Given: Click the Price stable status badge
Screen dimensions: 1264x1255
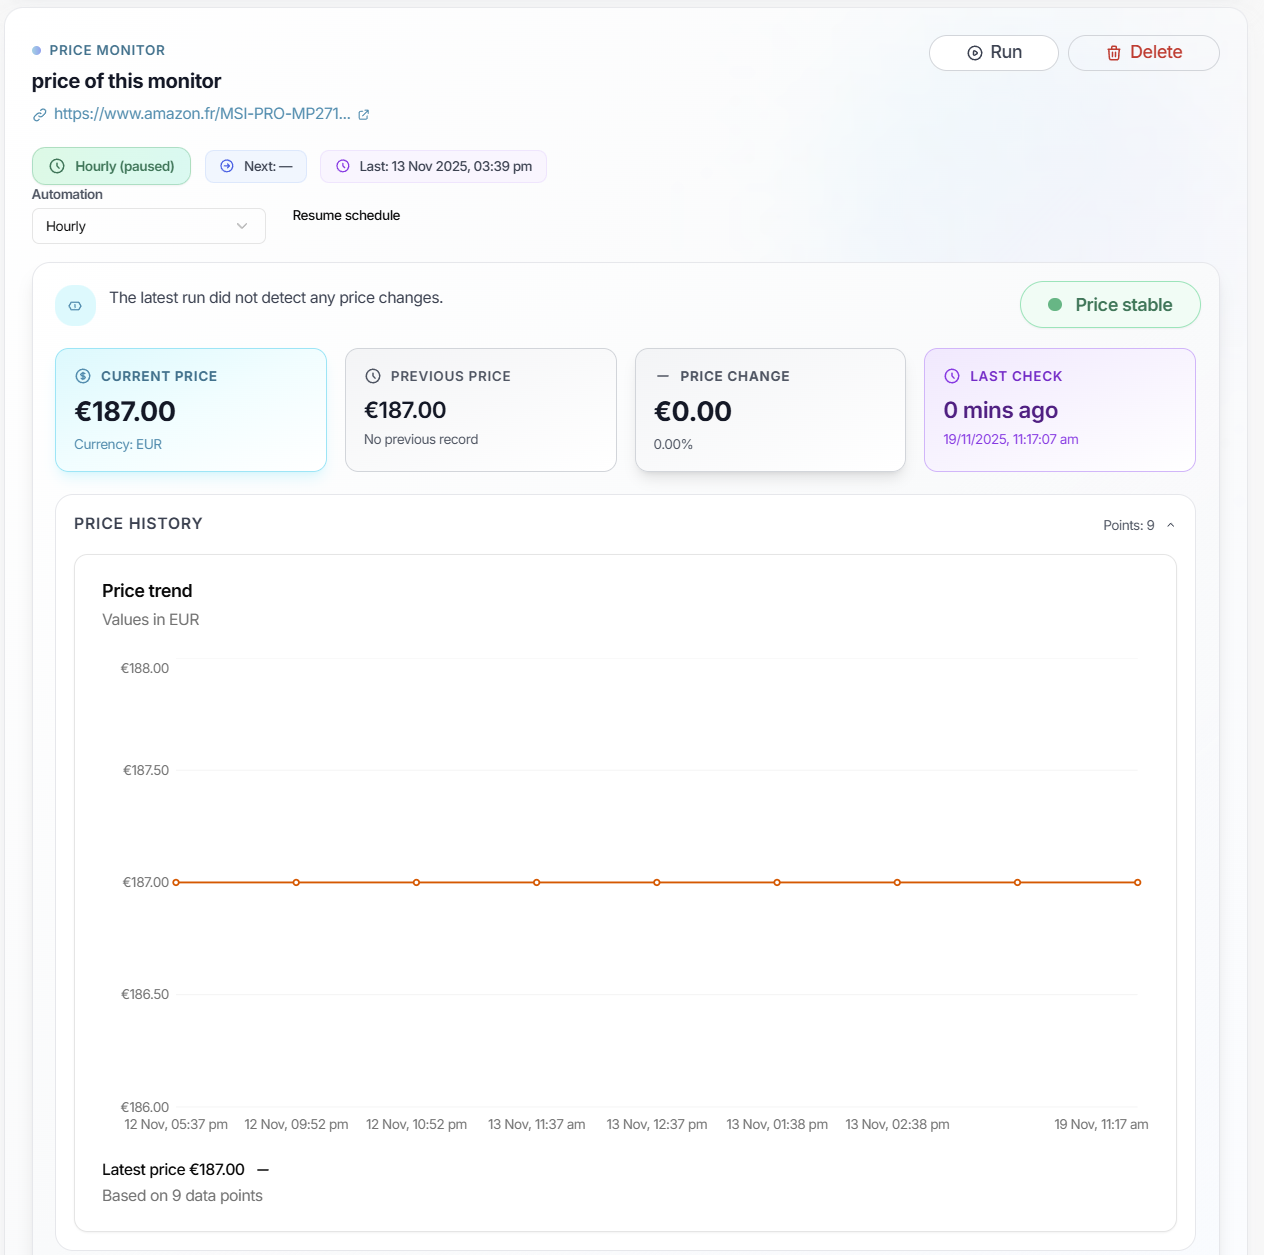Looking at the screenshot, I should (1110, 304).
